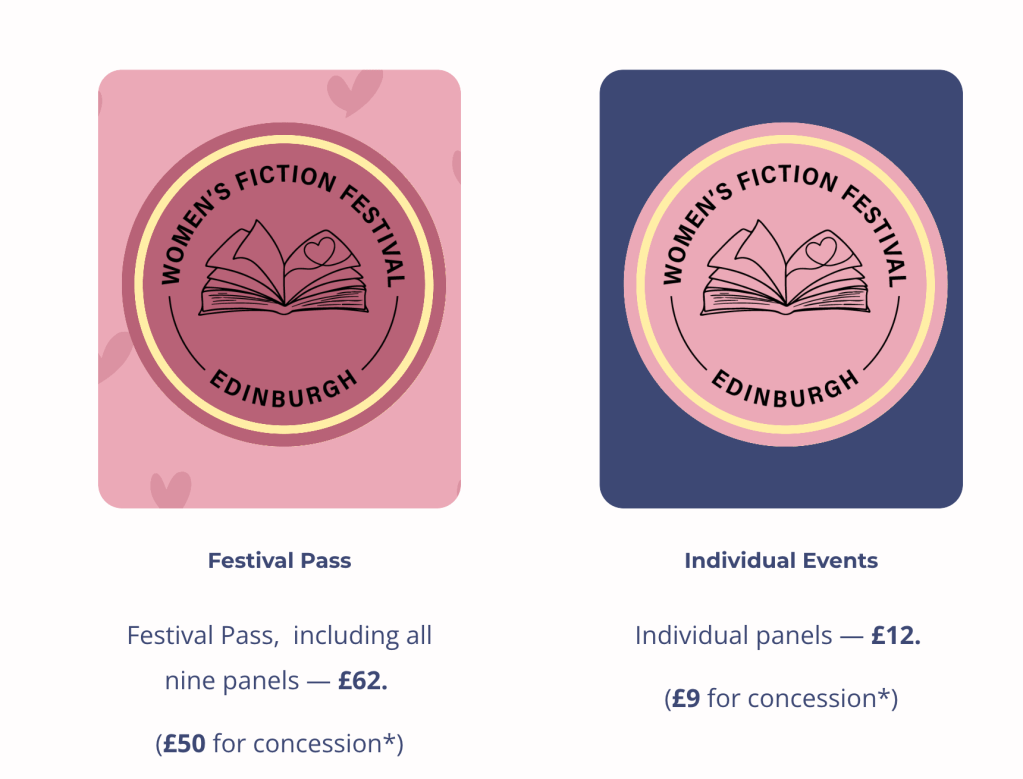Select the £12 individual panel price
Screen dimensions: 1023x779
tap(895, 635)
